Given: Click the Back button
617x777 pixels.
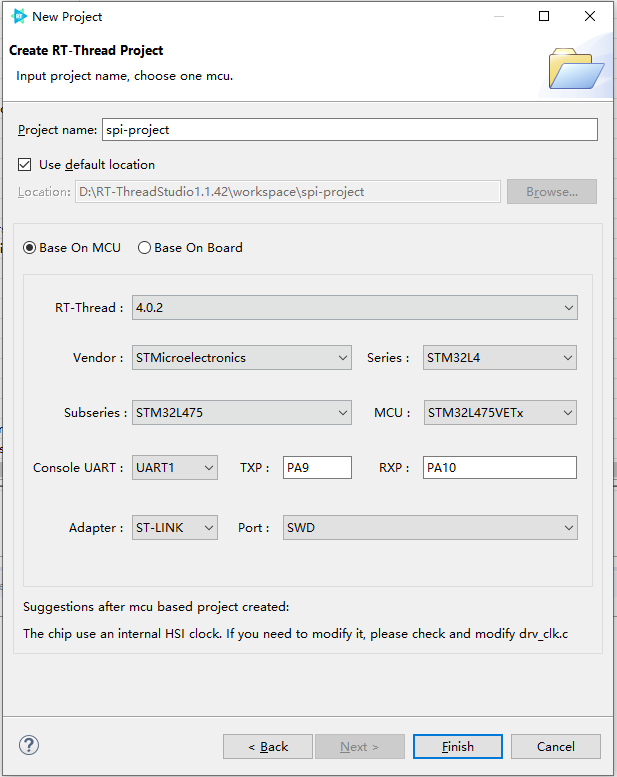Looking at the screenshot, I should tap(268, 747).
